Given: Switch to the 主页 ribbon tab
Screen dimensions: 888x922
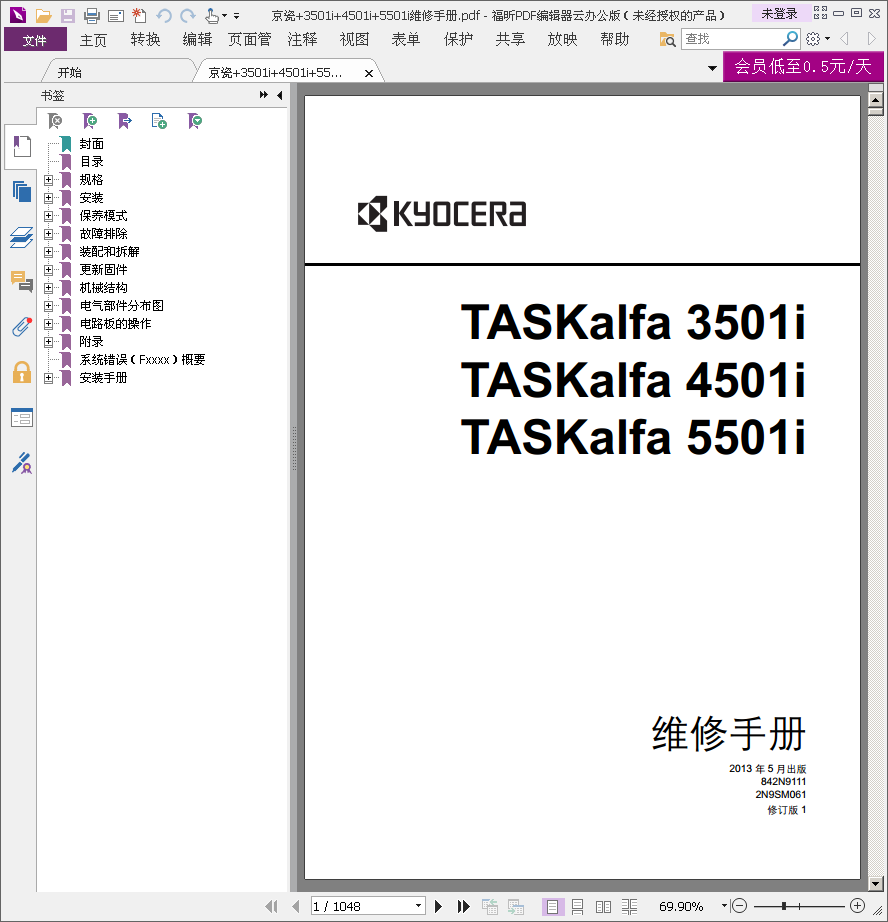Looking at the screenshot, I should [x=94, y=40].
